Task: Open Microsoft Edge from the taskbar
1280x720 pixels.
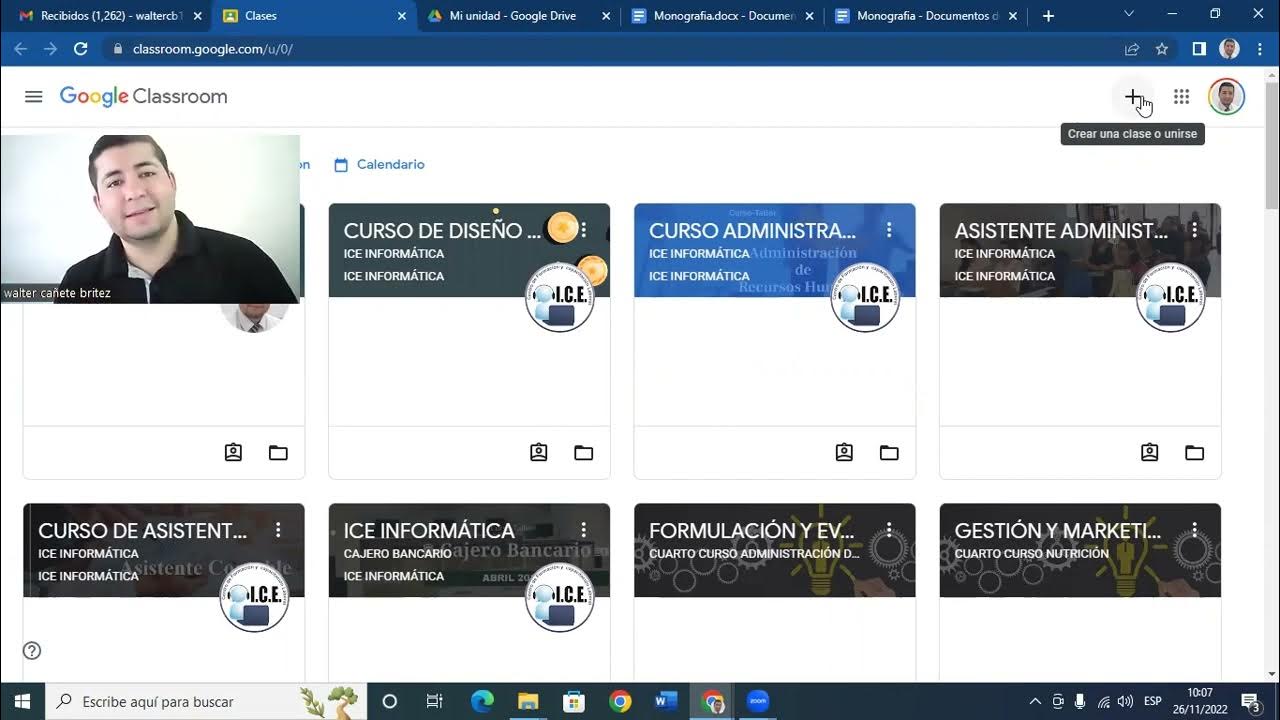Action: pyautogui.click(x=482, y=701)
